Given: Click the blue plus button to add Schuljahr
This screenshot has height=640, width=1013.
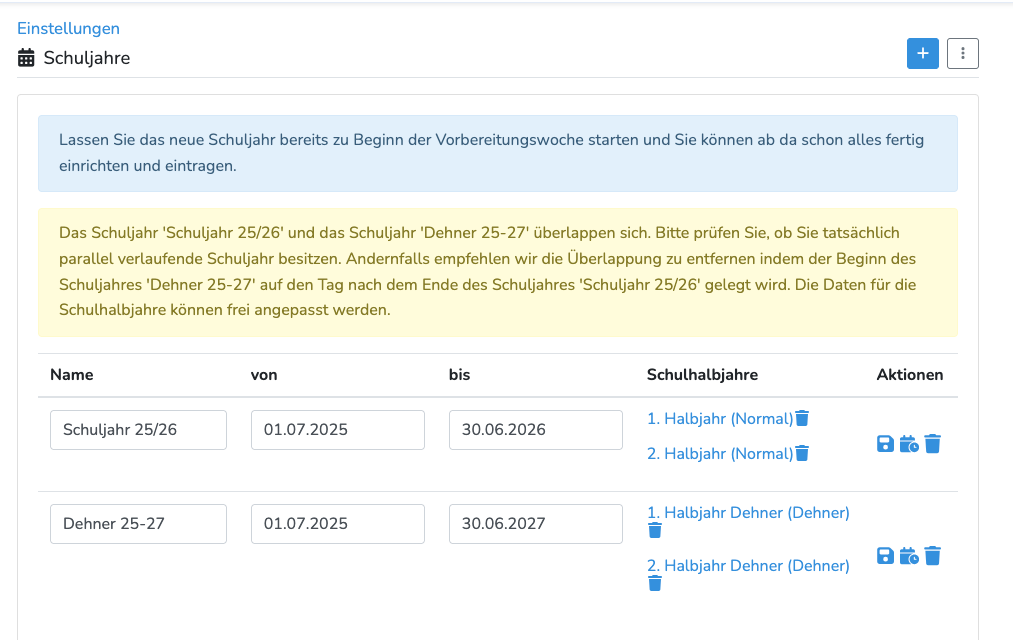Looking at the screenshot, I should (922, 54).
